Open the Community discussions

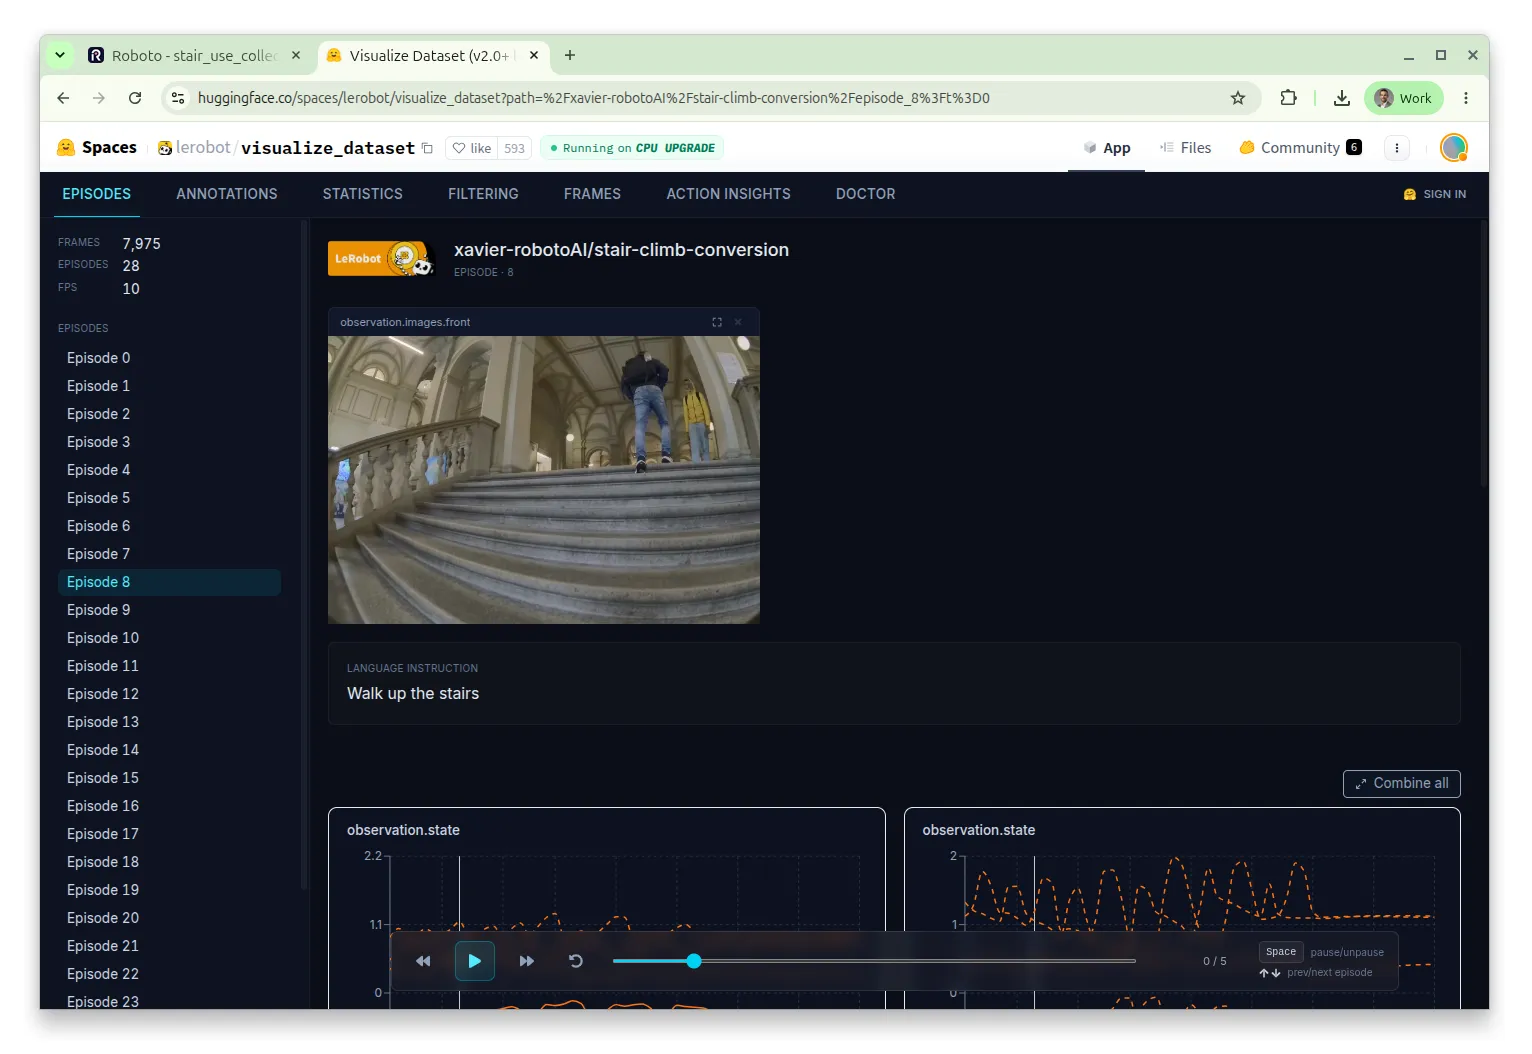1300,148
